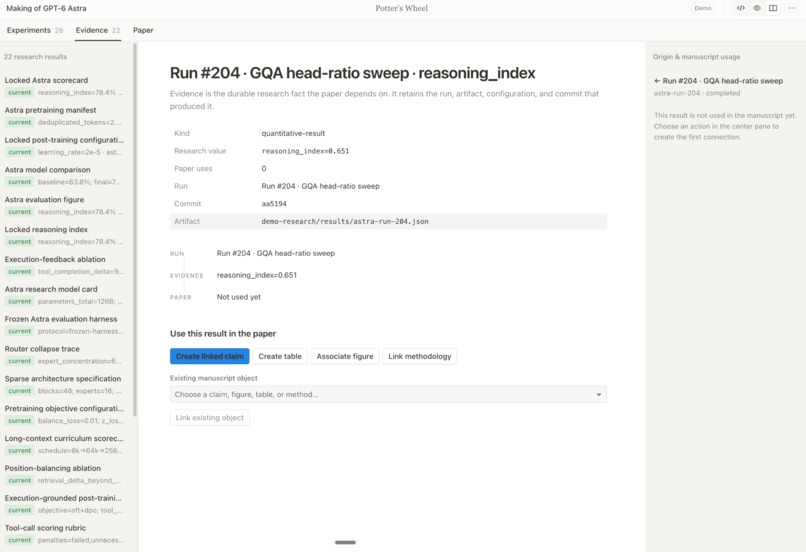
Task: Click the Link existing object button
Action: click(x=210, y=417)
